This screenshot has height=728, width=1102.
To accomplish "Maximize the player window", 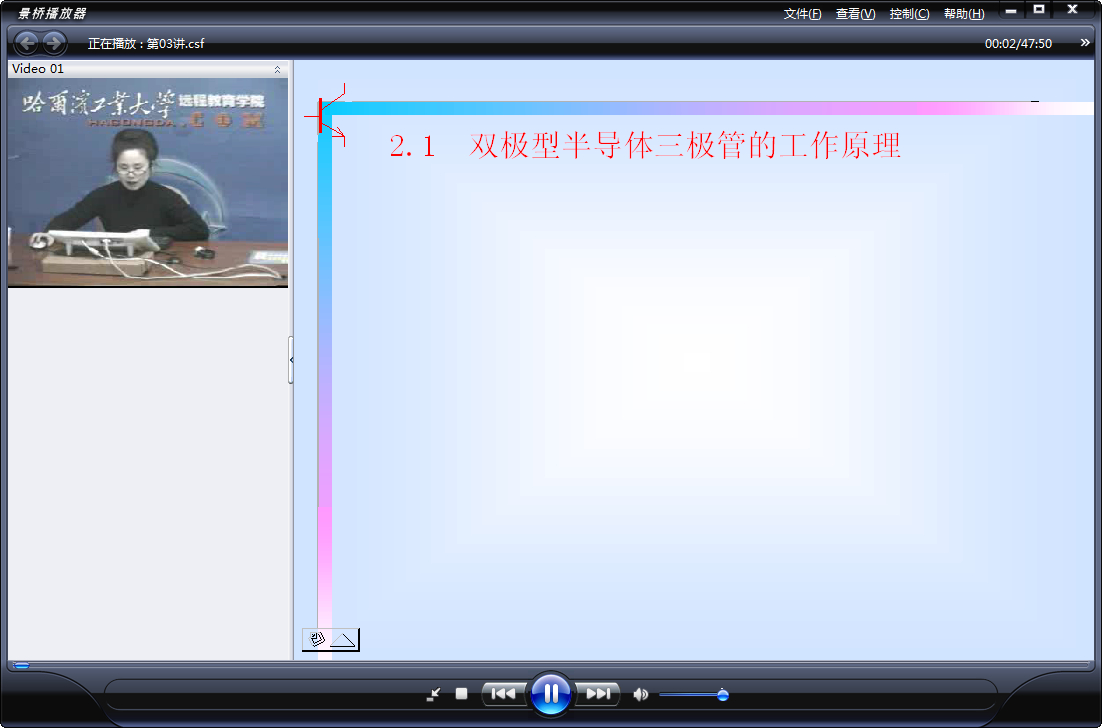I will click(1039, 10).
